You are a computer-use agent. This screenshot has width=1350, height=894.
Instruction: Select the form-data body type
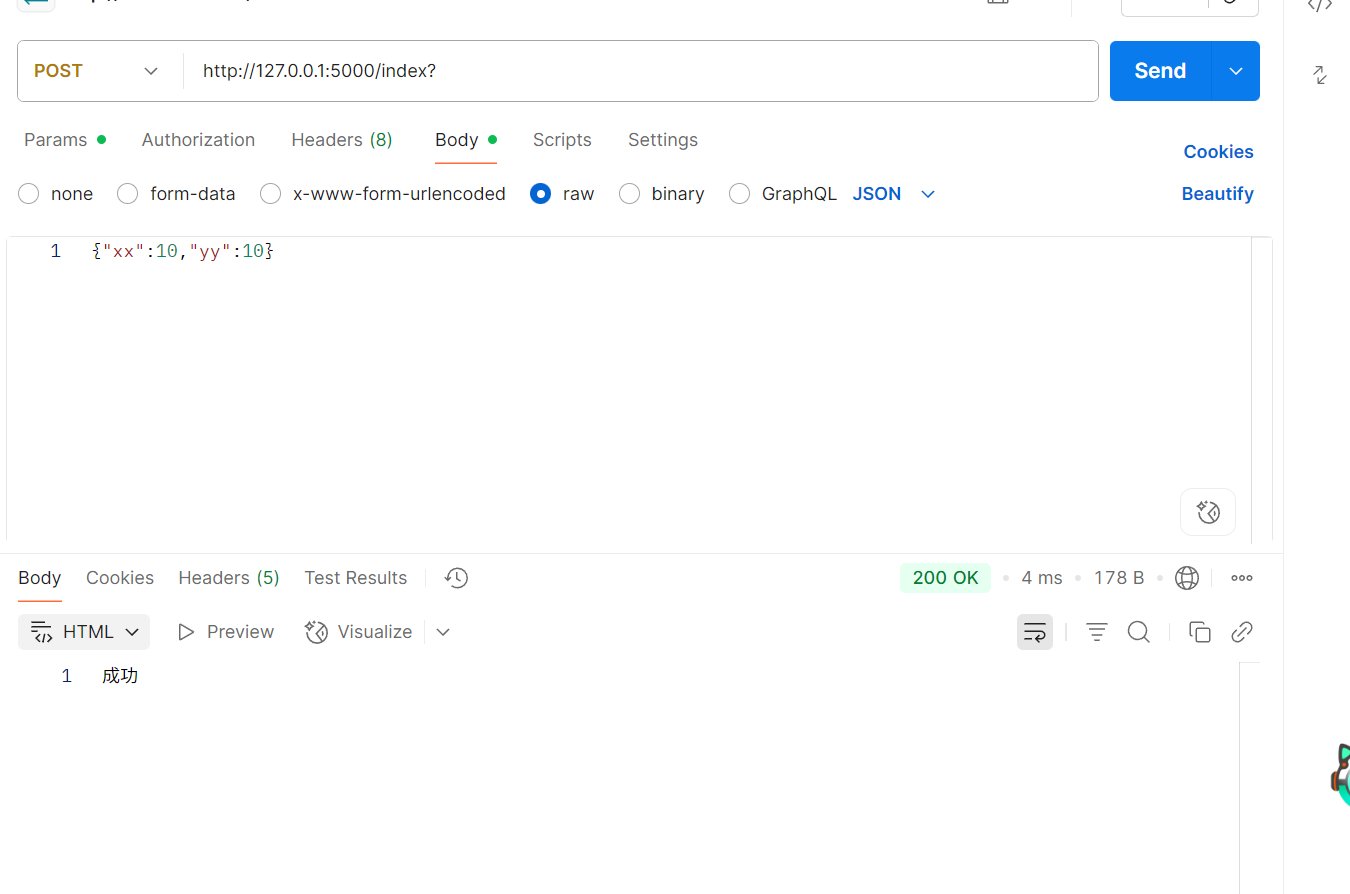(x=127, y=194)
